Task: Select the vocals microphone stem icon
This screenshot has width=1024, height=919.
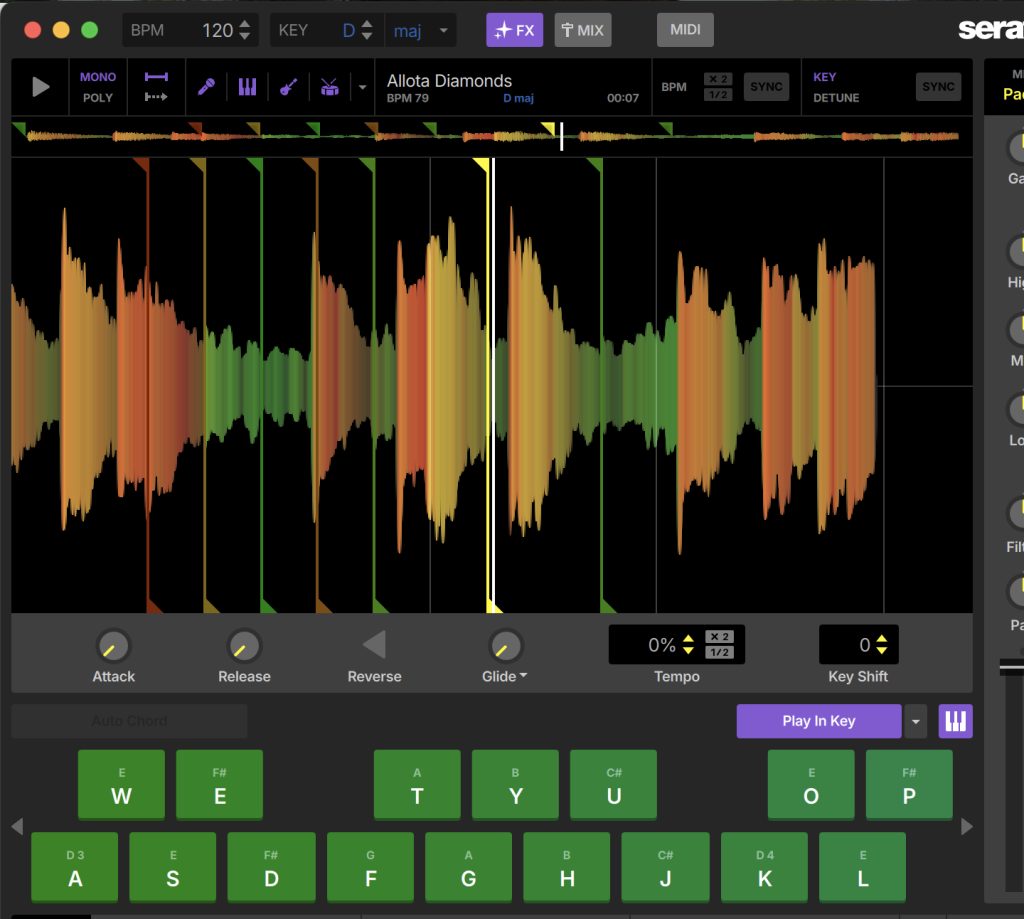Action: tap(206, 87)
